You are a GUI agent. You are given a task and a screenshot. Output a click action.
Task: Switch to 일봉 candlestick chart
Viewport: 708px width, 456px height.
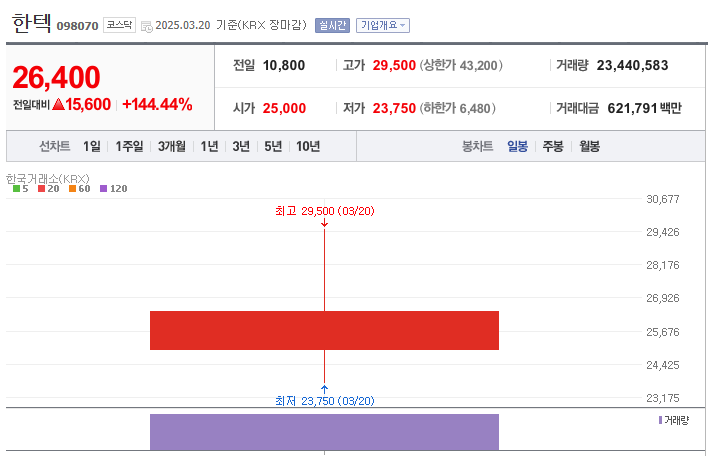point(517,146)
